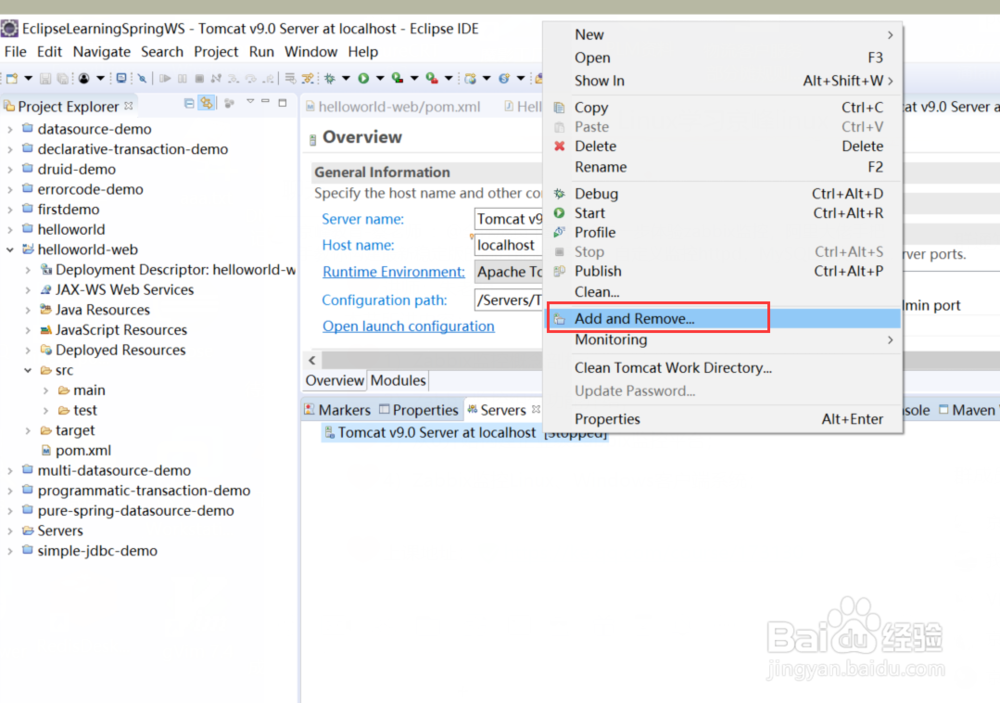Click the Host name field
Viewport: 1000px width, 703px height.
tap(508, 245)
